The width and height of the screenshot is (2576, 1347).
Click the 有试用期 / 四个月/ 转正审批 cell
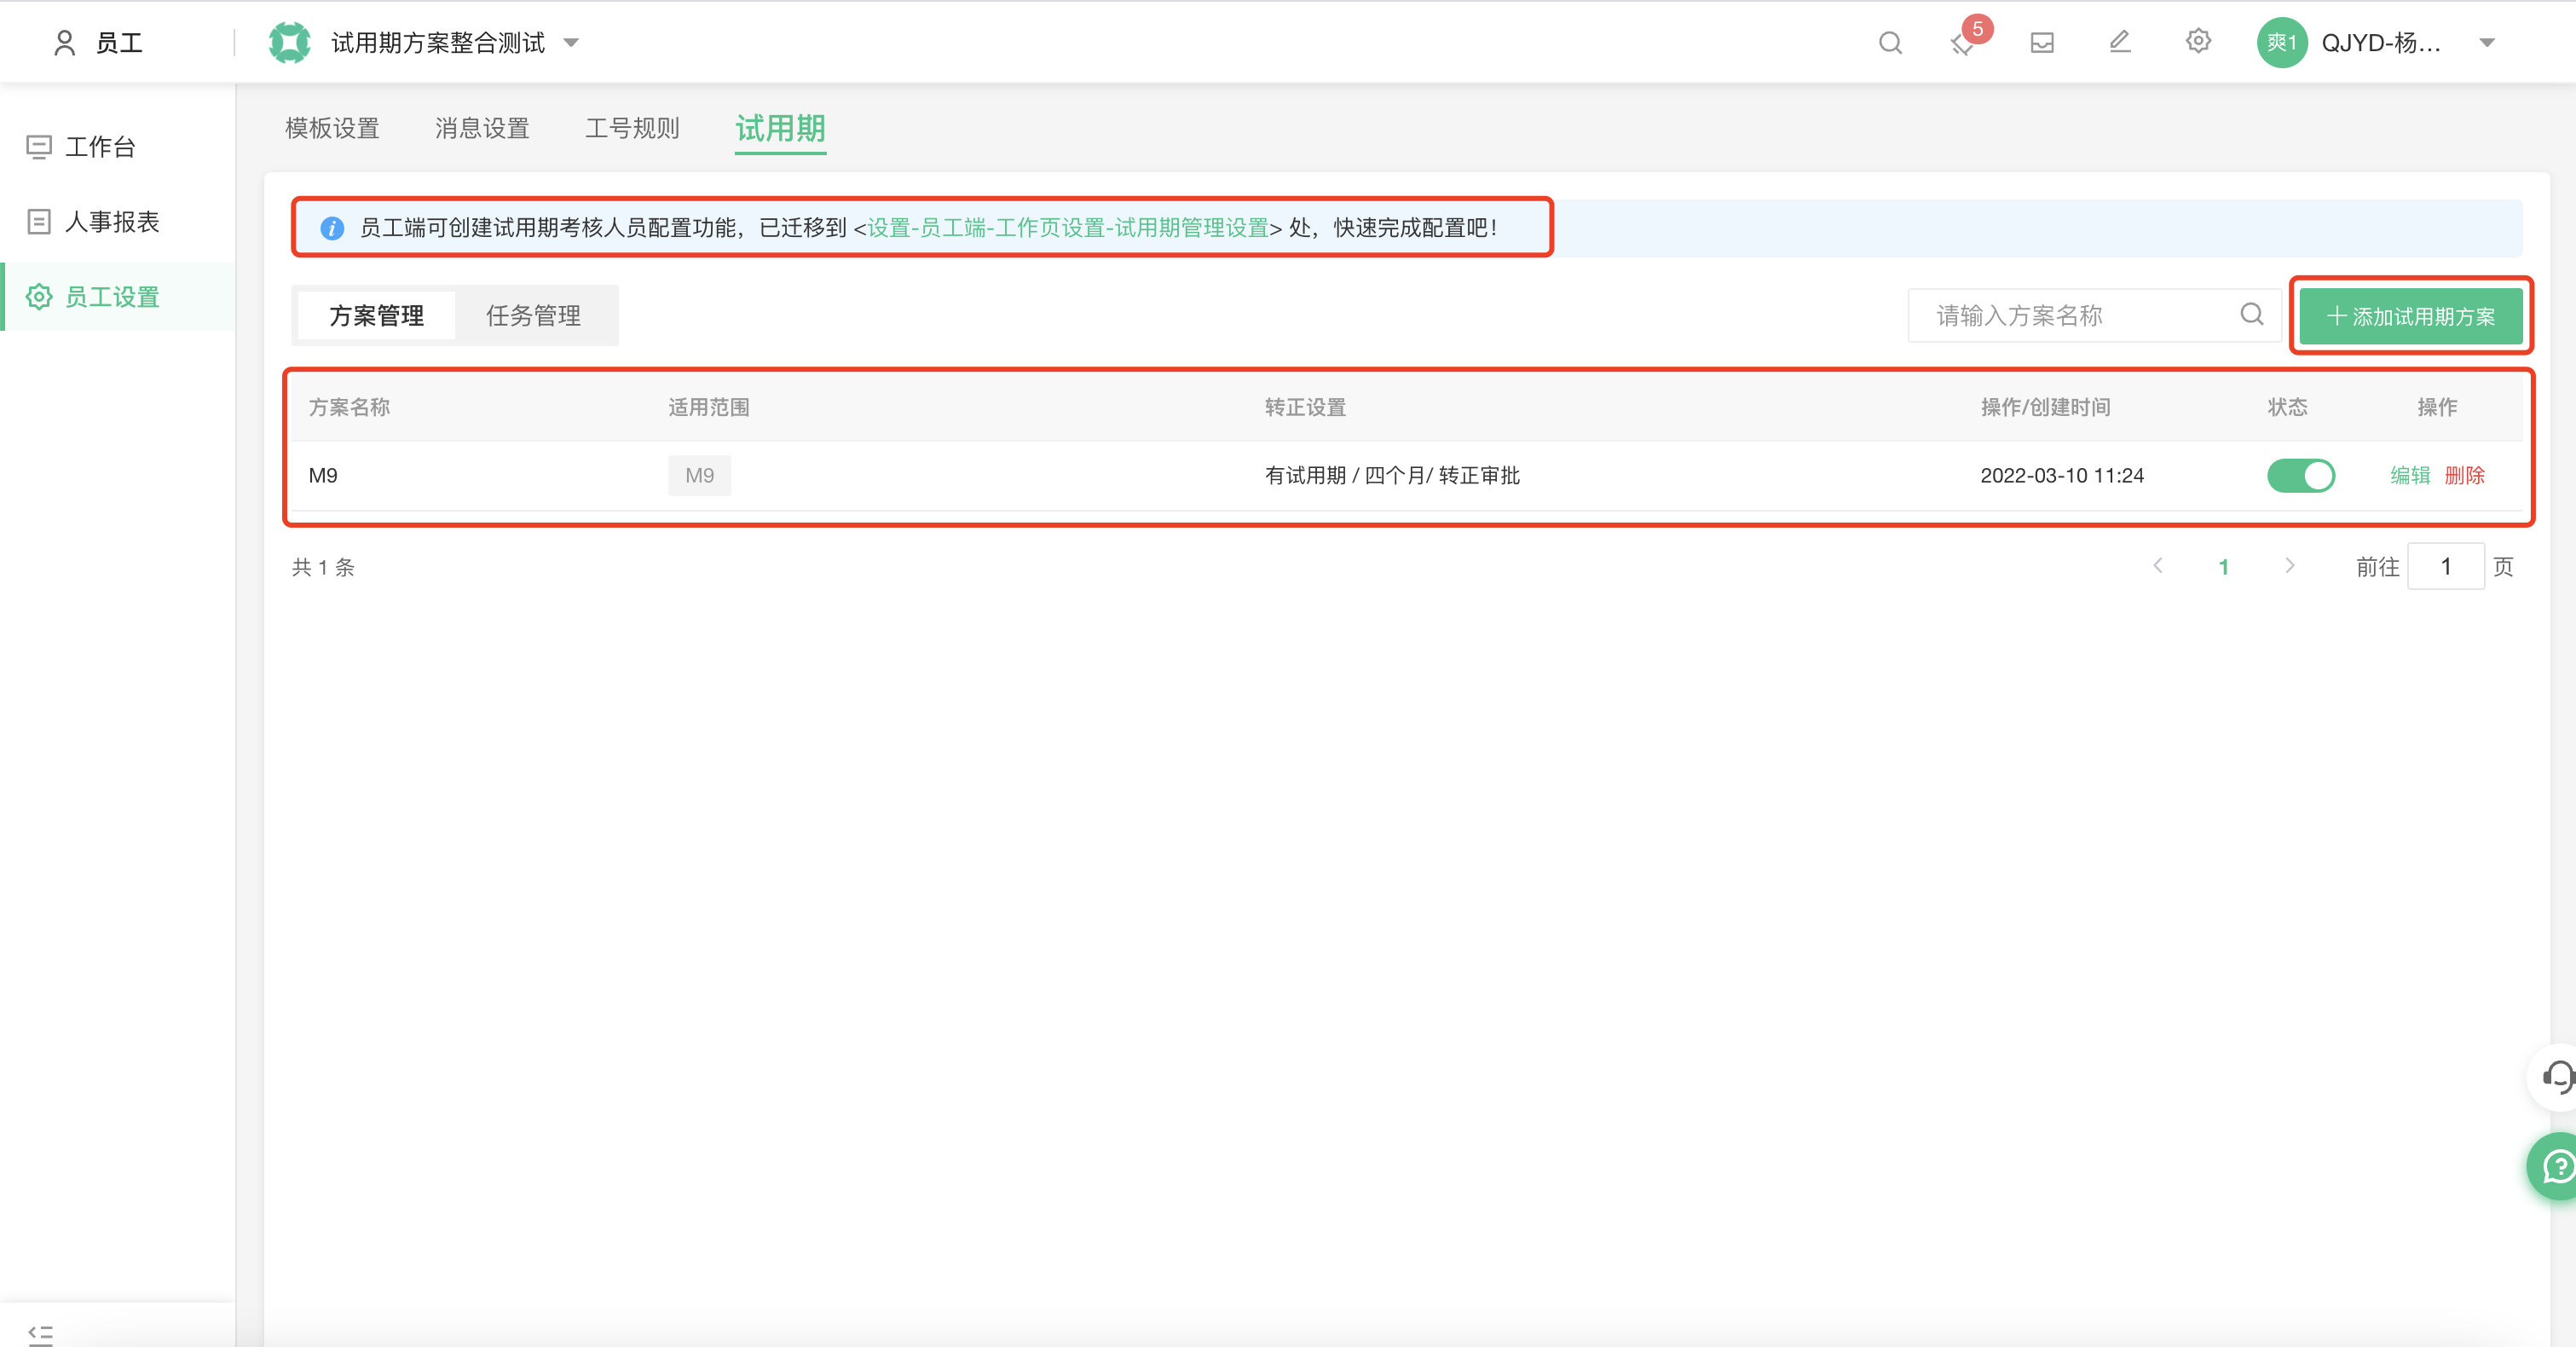[1392, 476]
